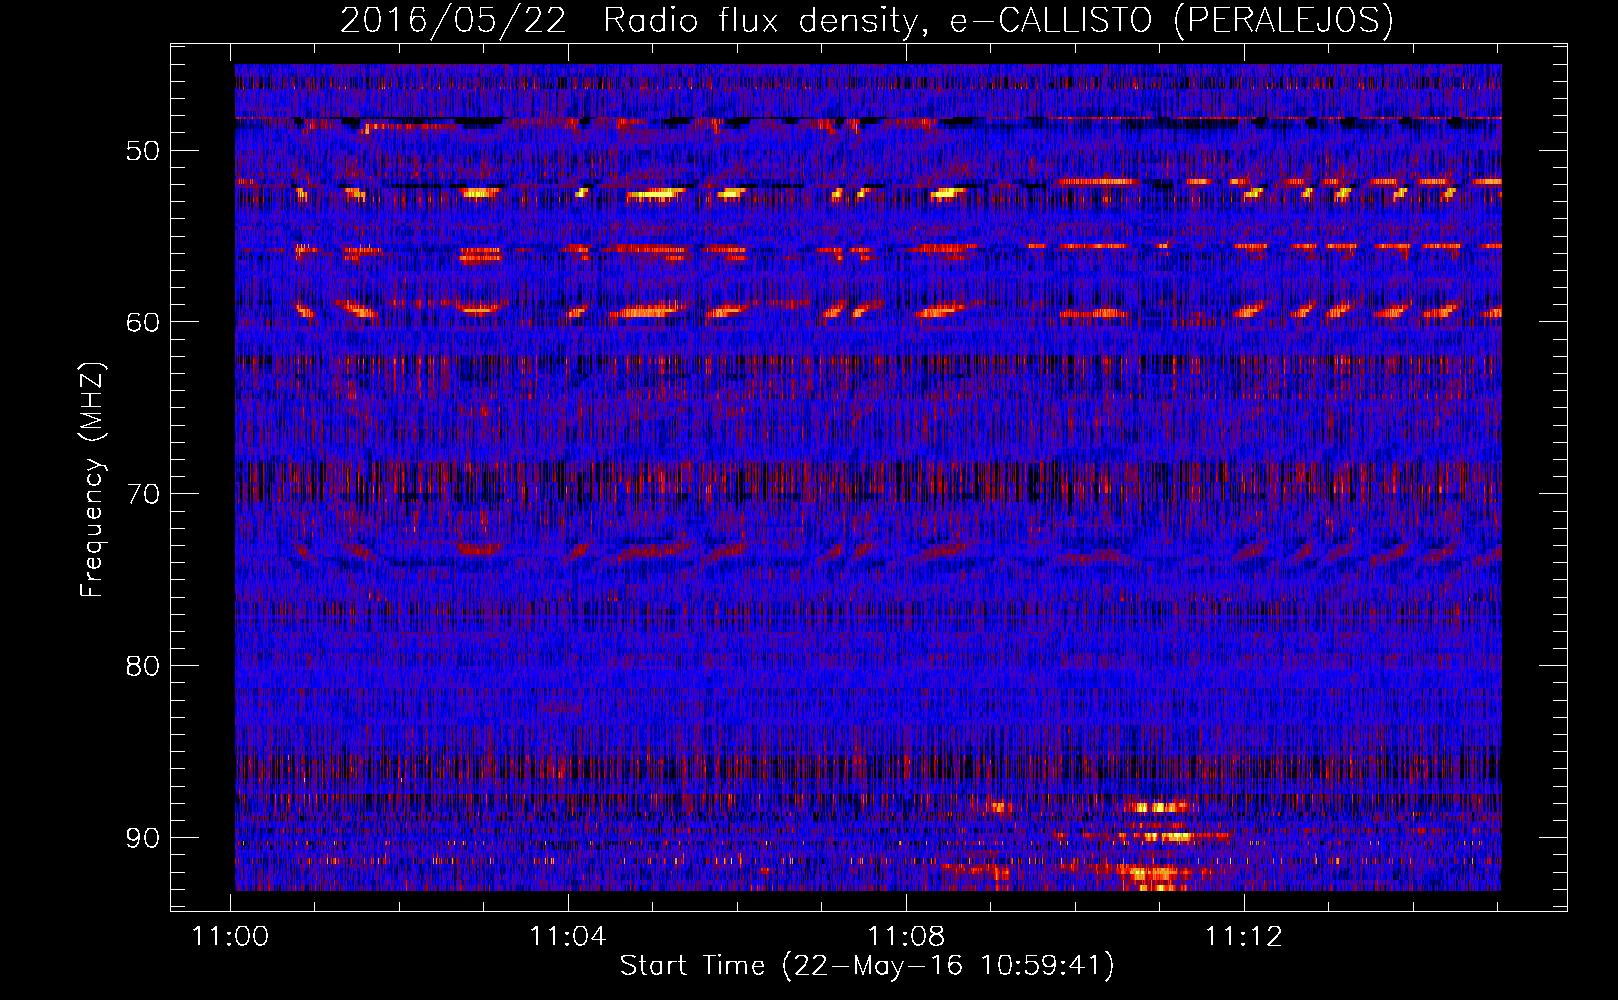
Task: Click the 80 frequency tick label
Action: 142,666
